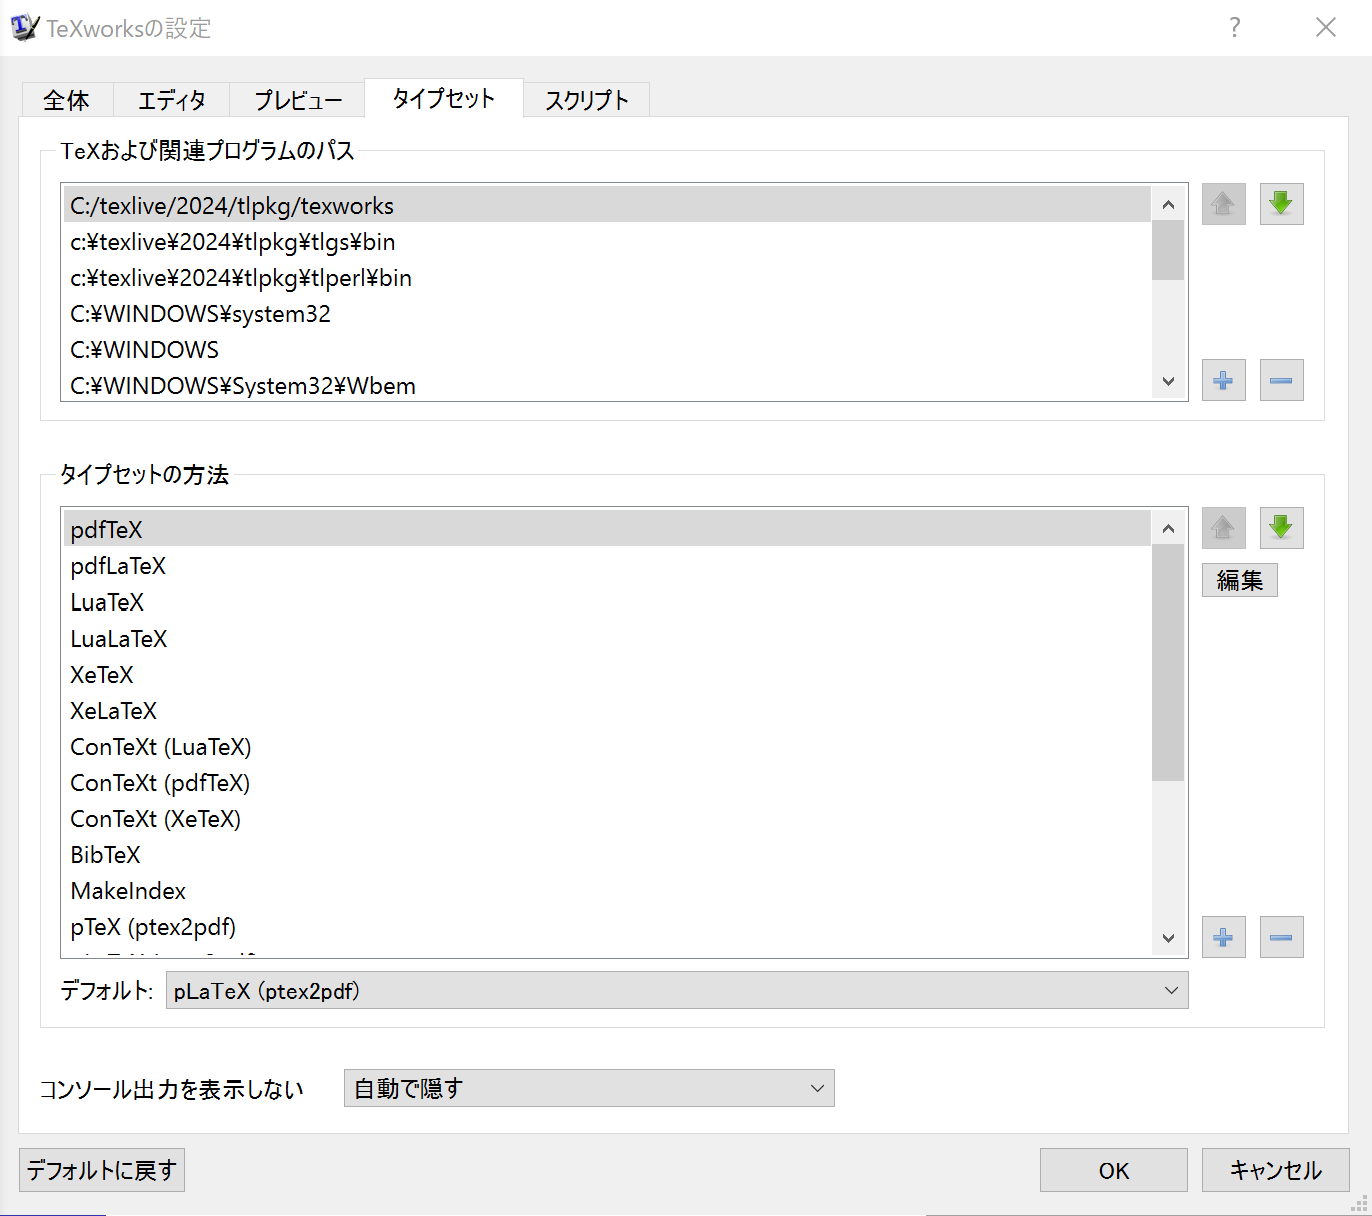Screen dimensions: 1372x1216
Task: Open the プレビュー settings tab
Action: (297, 99)
